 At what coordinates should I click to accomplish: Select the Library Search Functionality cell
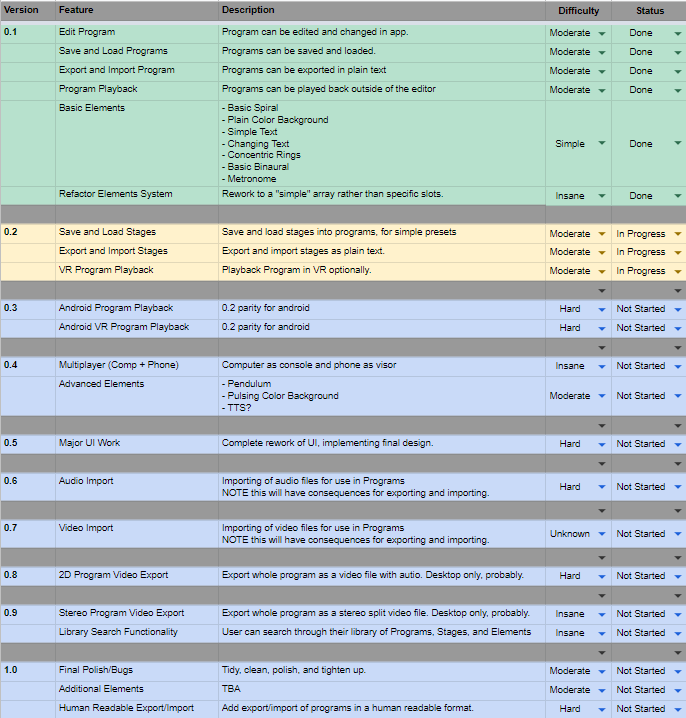[x=137, y=633]
